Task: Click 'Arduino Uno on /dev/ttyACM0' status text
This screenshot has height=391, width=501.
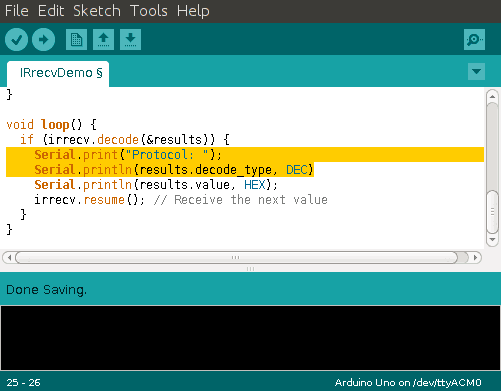Action: coord(408,382)
